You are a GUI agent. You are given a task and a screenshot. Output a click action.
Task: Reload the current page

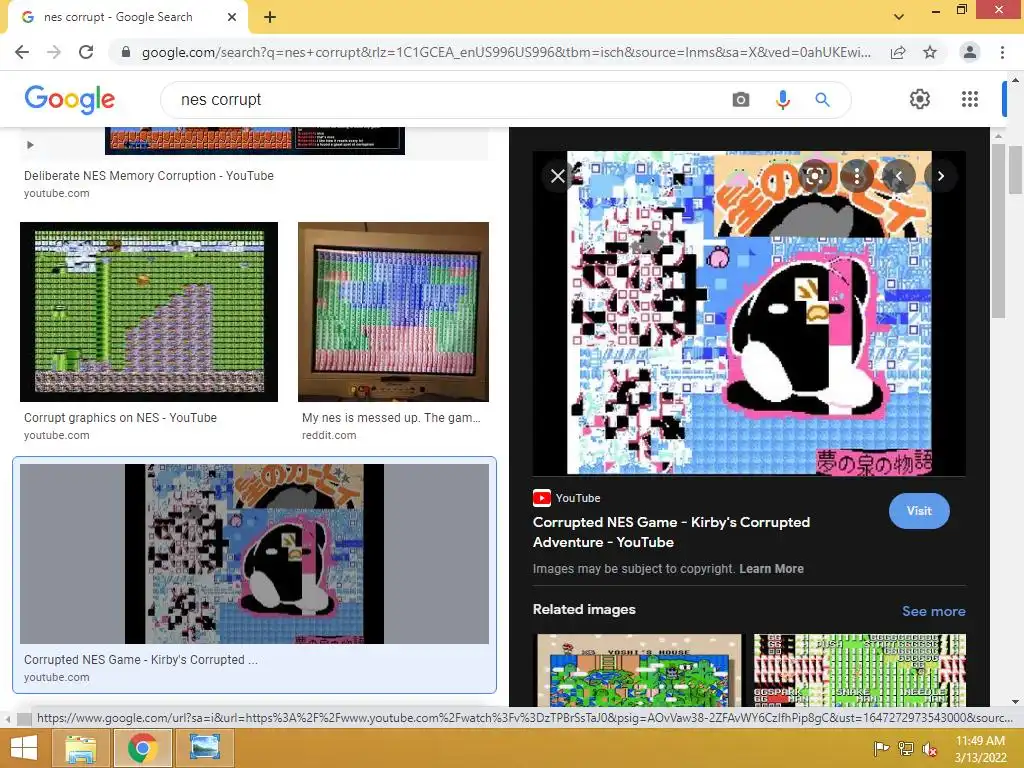pos(86,52)
